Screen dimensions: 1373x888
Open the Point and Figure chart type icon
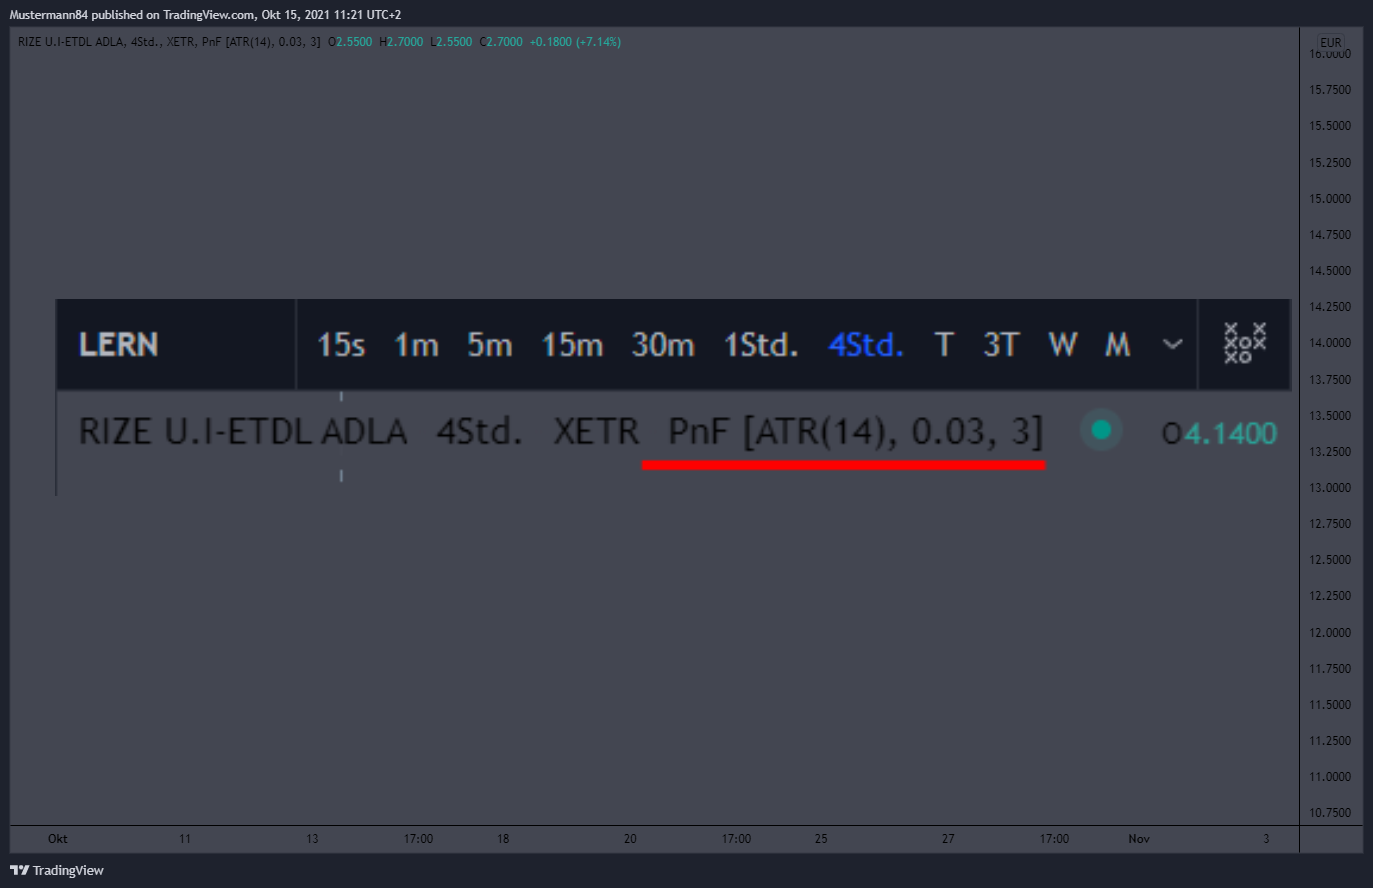click(1245, 344)
